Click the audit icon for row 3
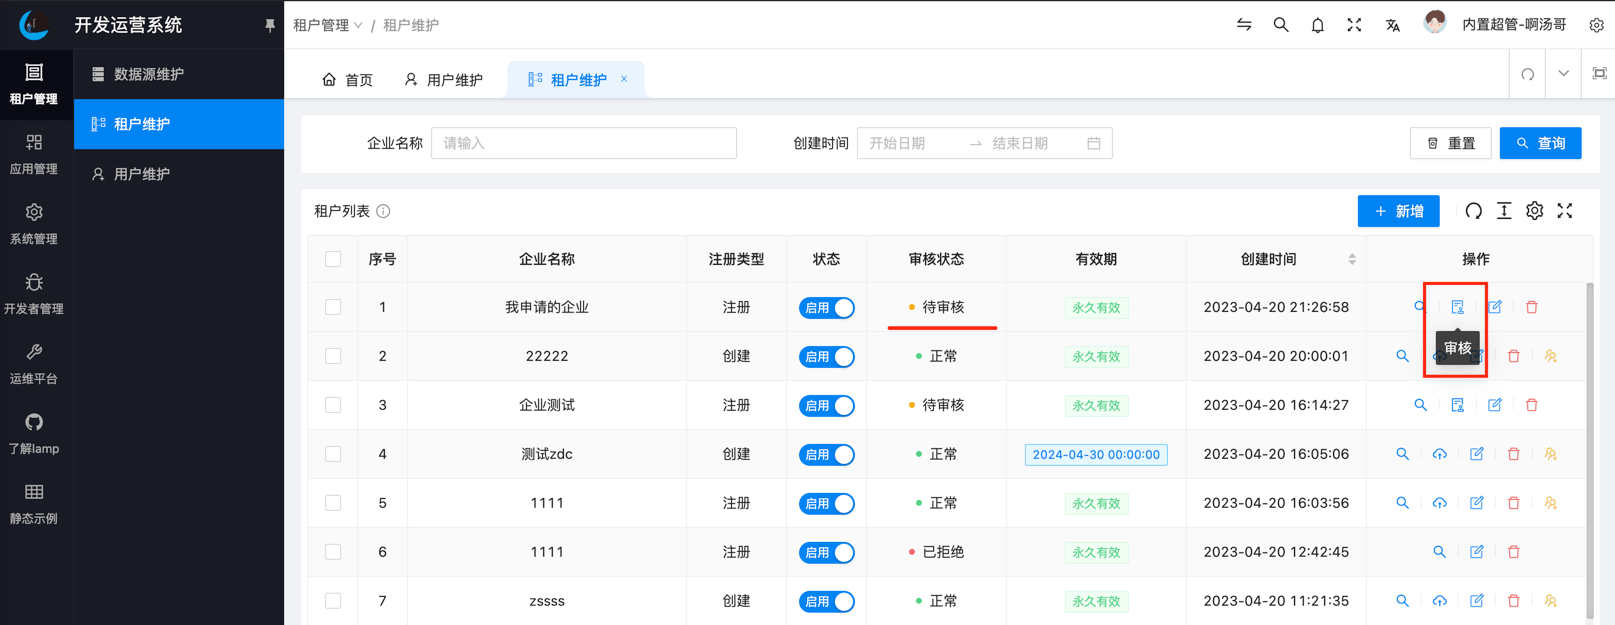The image size is (1615, 625). 1457,405
